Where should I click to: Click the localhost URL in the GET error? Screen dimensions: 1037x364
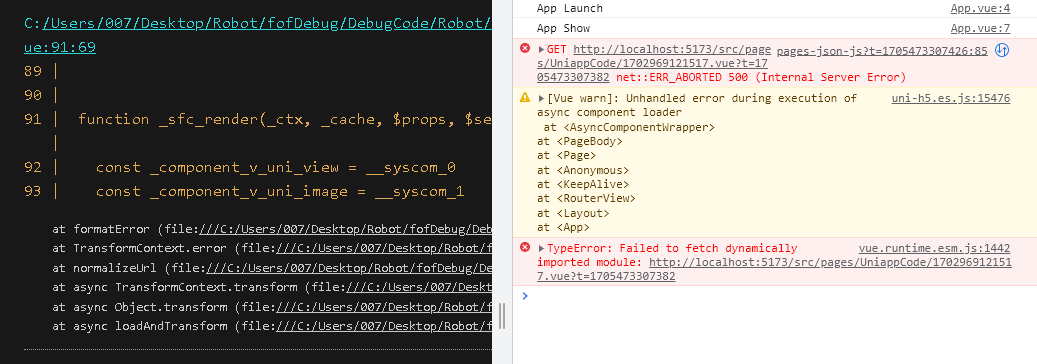(671, 63)
